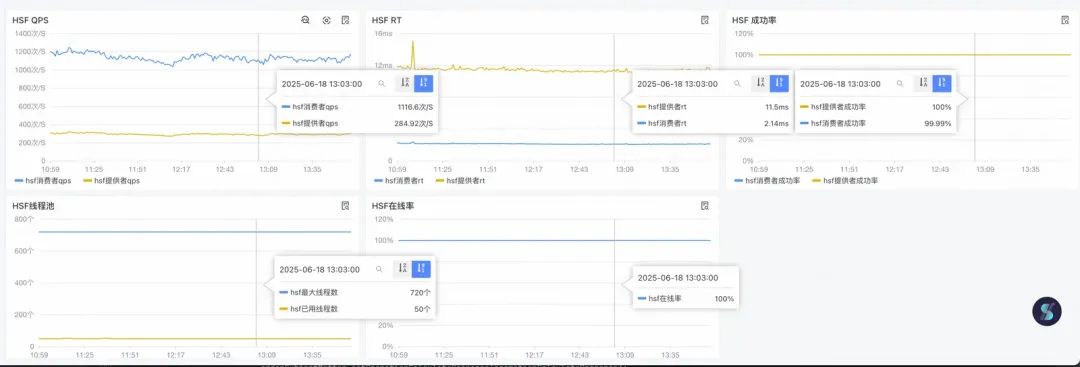1080x367 pixels.
Task: Click hsf最大线程数 row in thread pool tooltip
Action: 355,293
